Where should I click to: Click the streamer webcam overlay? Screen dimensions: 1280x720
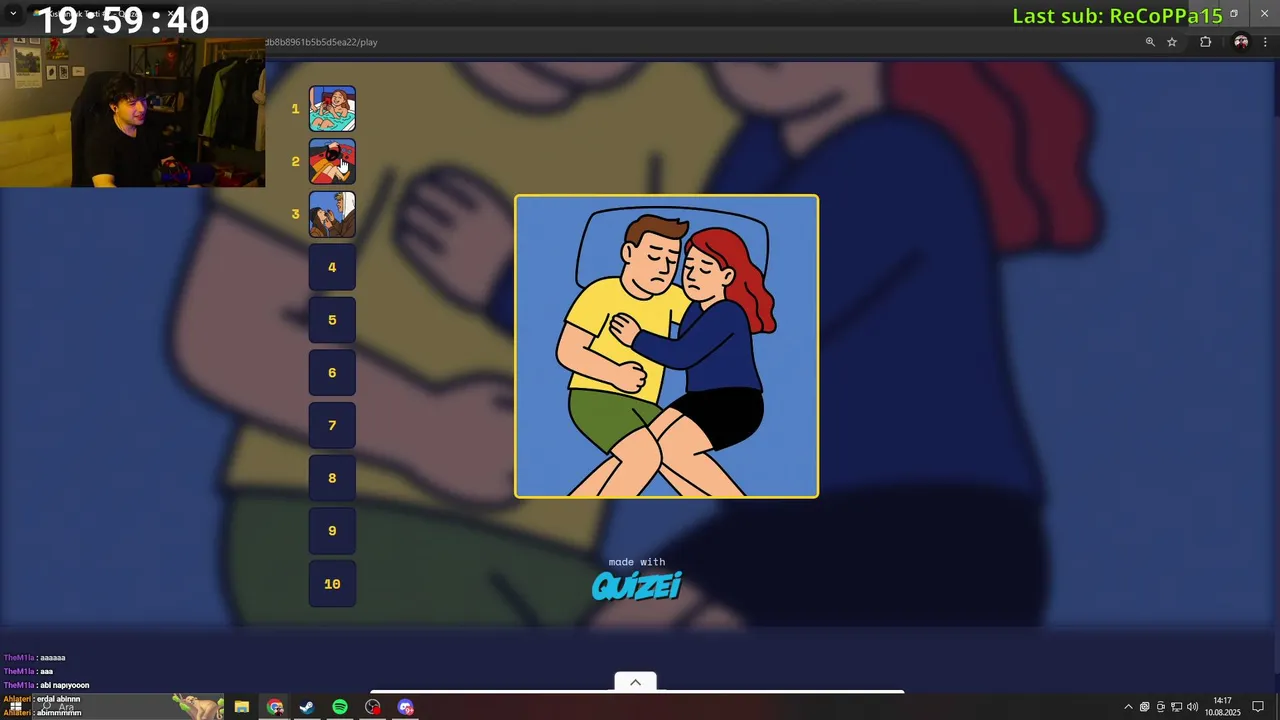(132, 112)
